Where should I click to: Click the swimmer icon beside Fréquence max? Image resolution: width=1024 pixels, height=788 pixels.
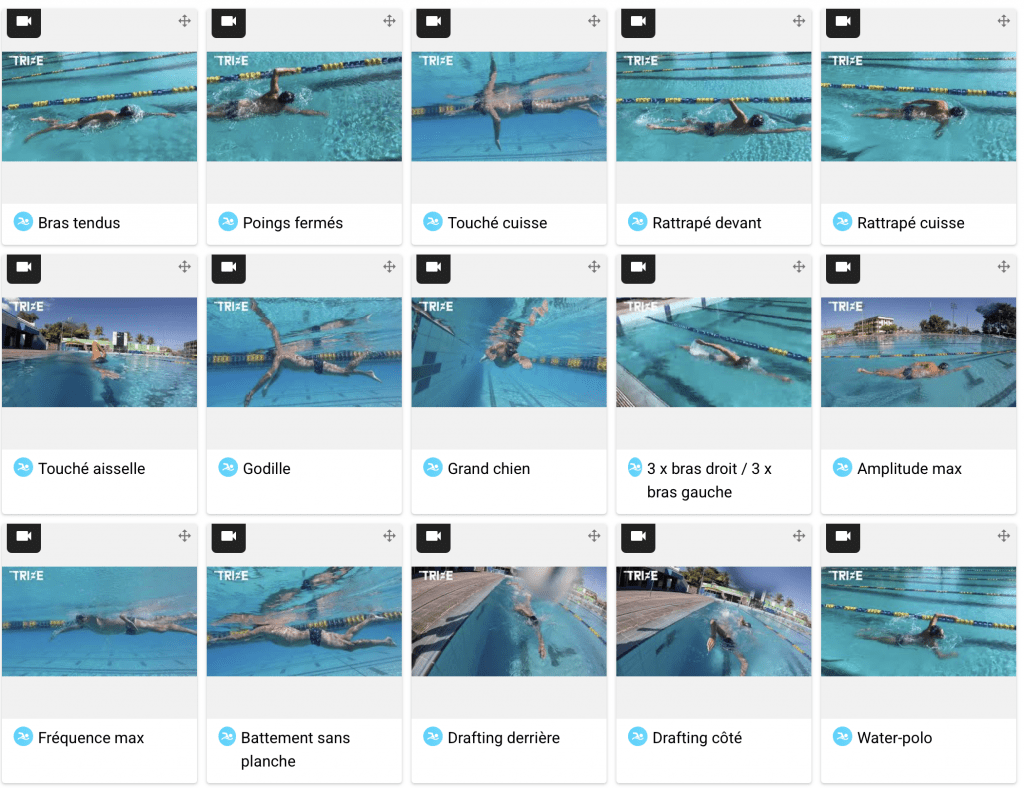[x=23, y=737]
